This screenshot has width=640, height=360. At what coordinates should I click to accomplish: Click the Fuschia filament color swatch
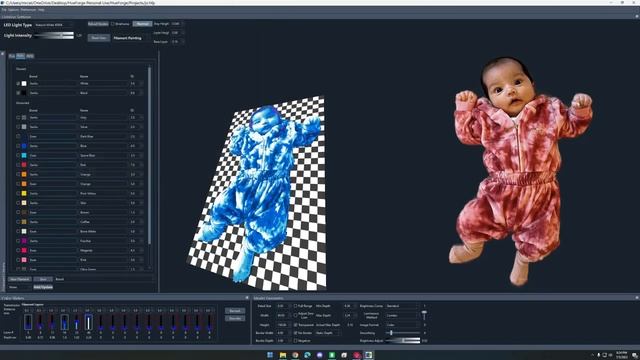[24, 241]
